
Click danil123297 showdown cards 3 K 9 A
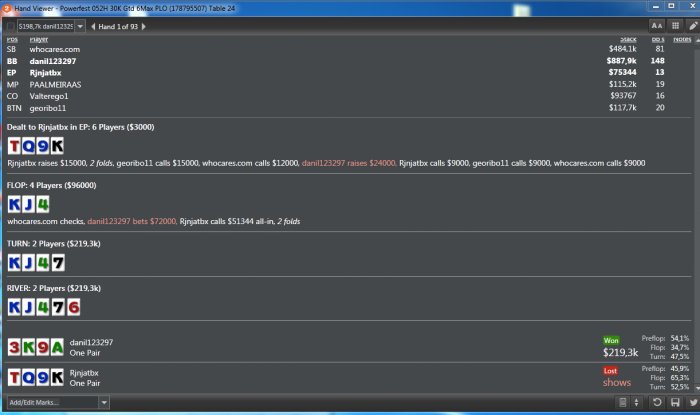(x=36, y=347)
